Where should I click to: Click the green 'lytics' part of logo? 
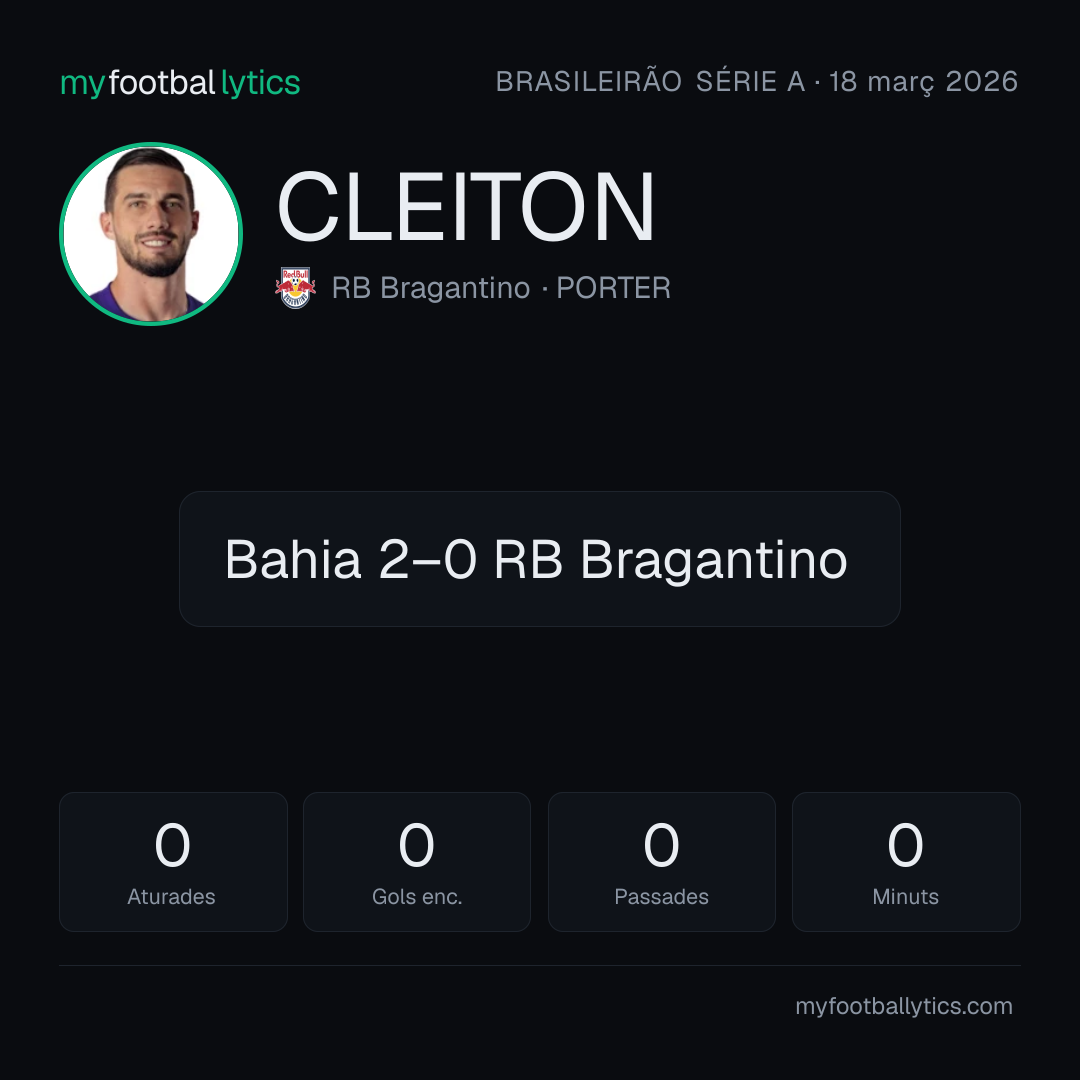point(260,83)
